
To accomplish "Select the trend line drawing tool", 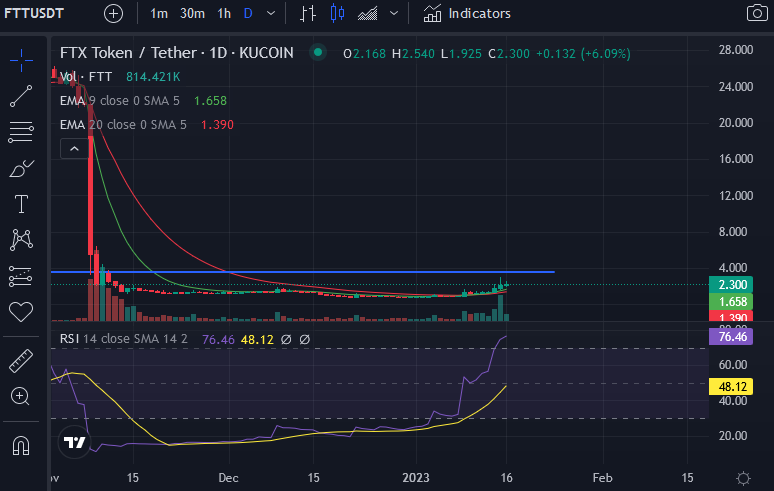I will click(21, 96).
